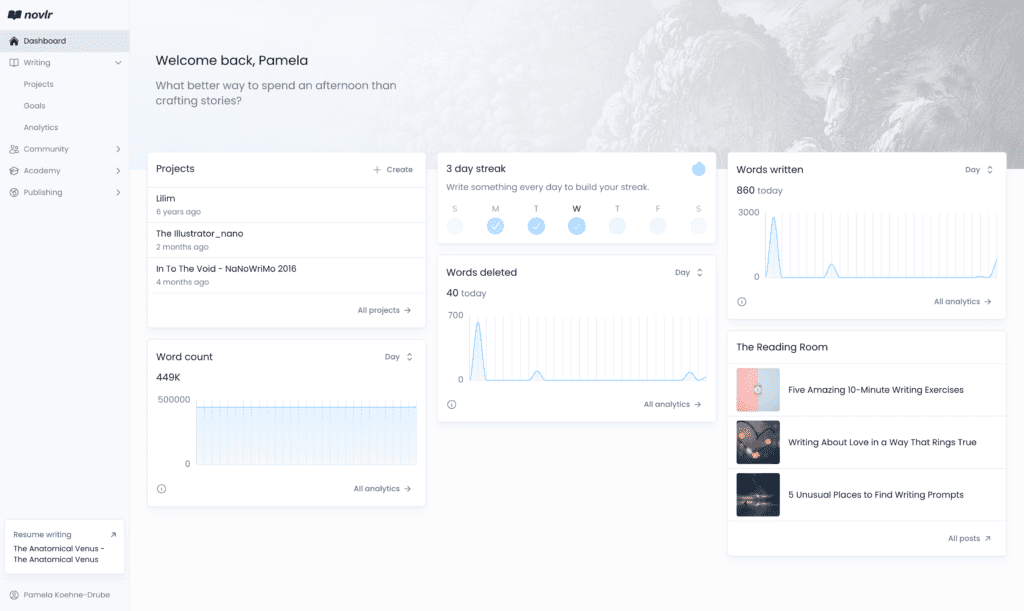The image size is (1024, 611).
Task: Select the Academy sidebar item
Action: pos(65,170)
